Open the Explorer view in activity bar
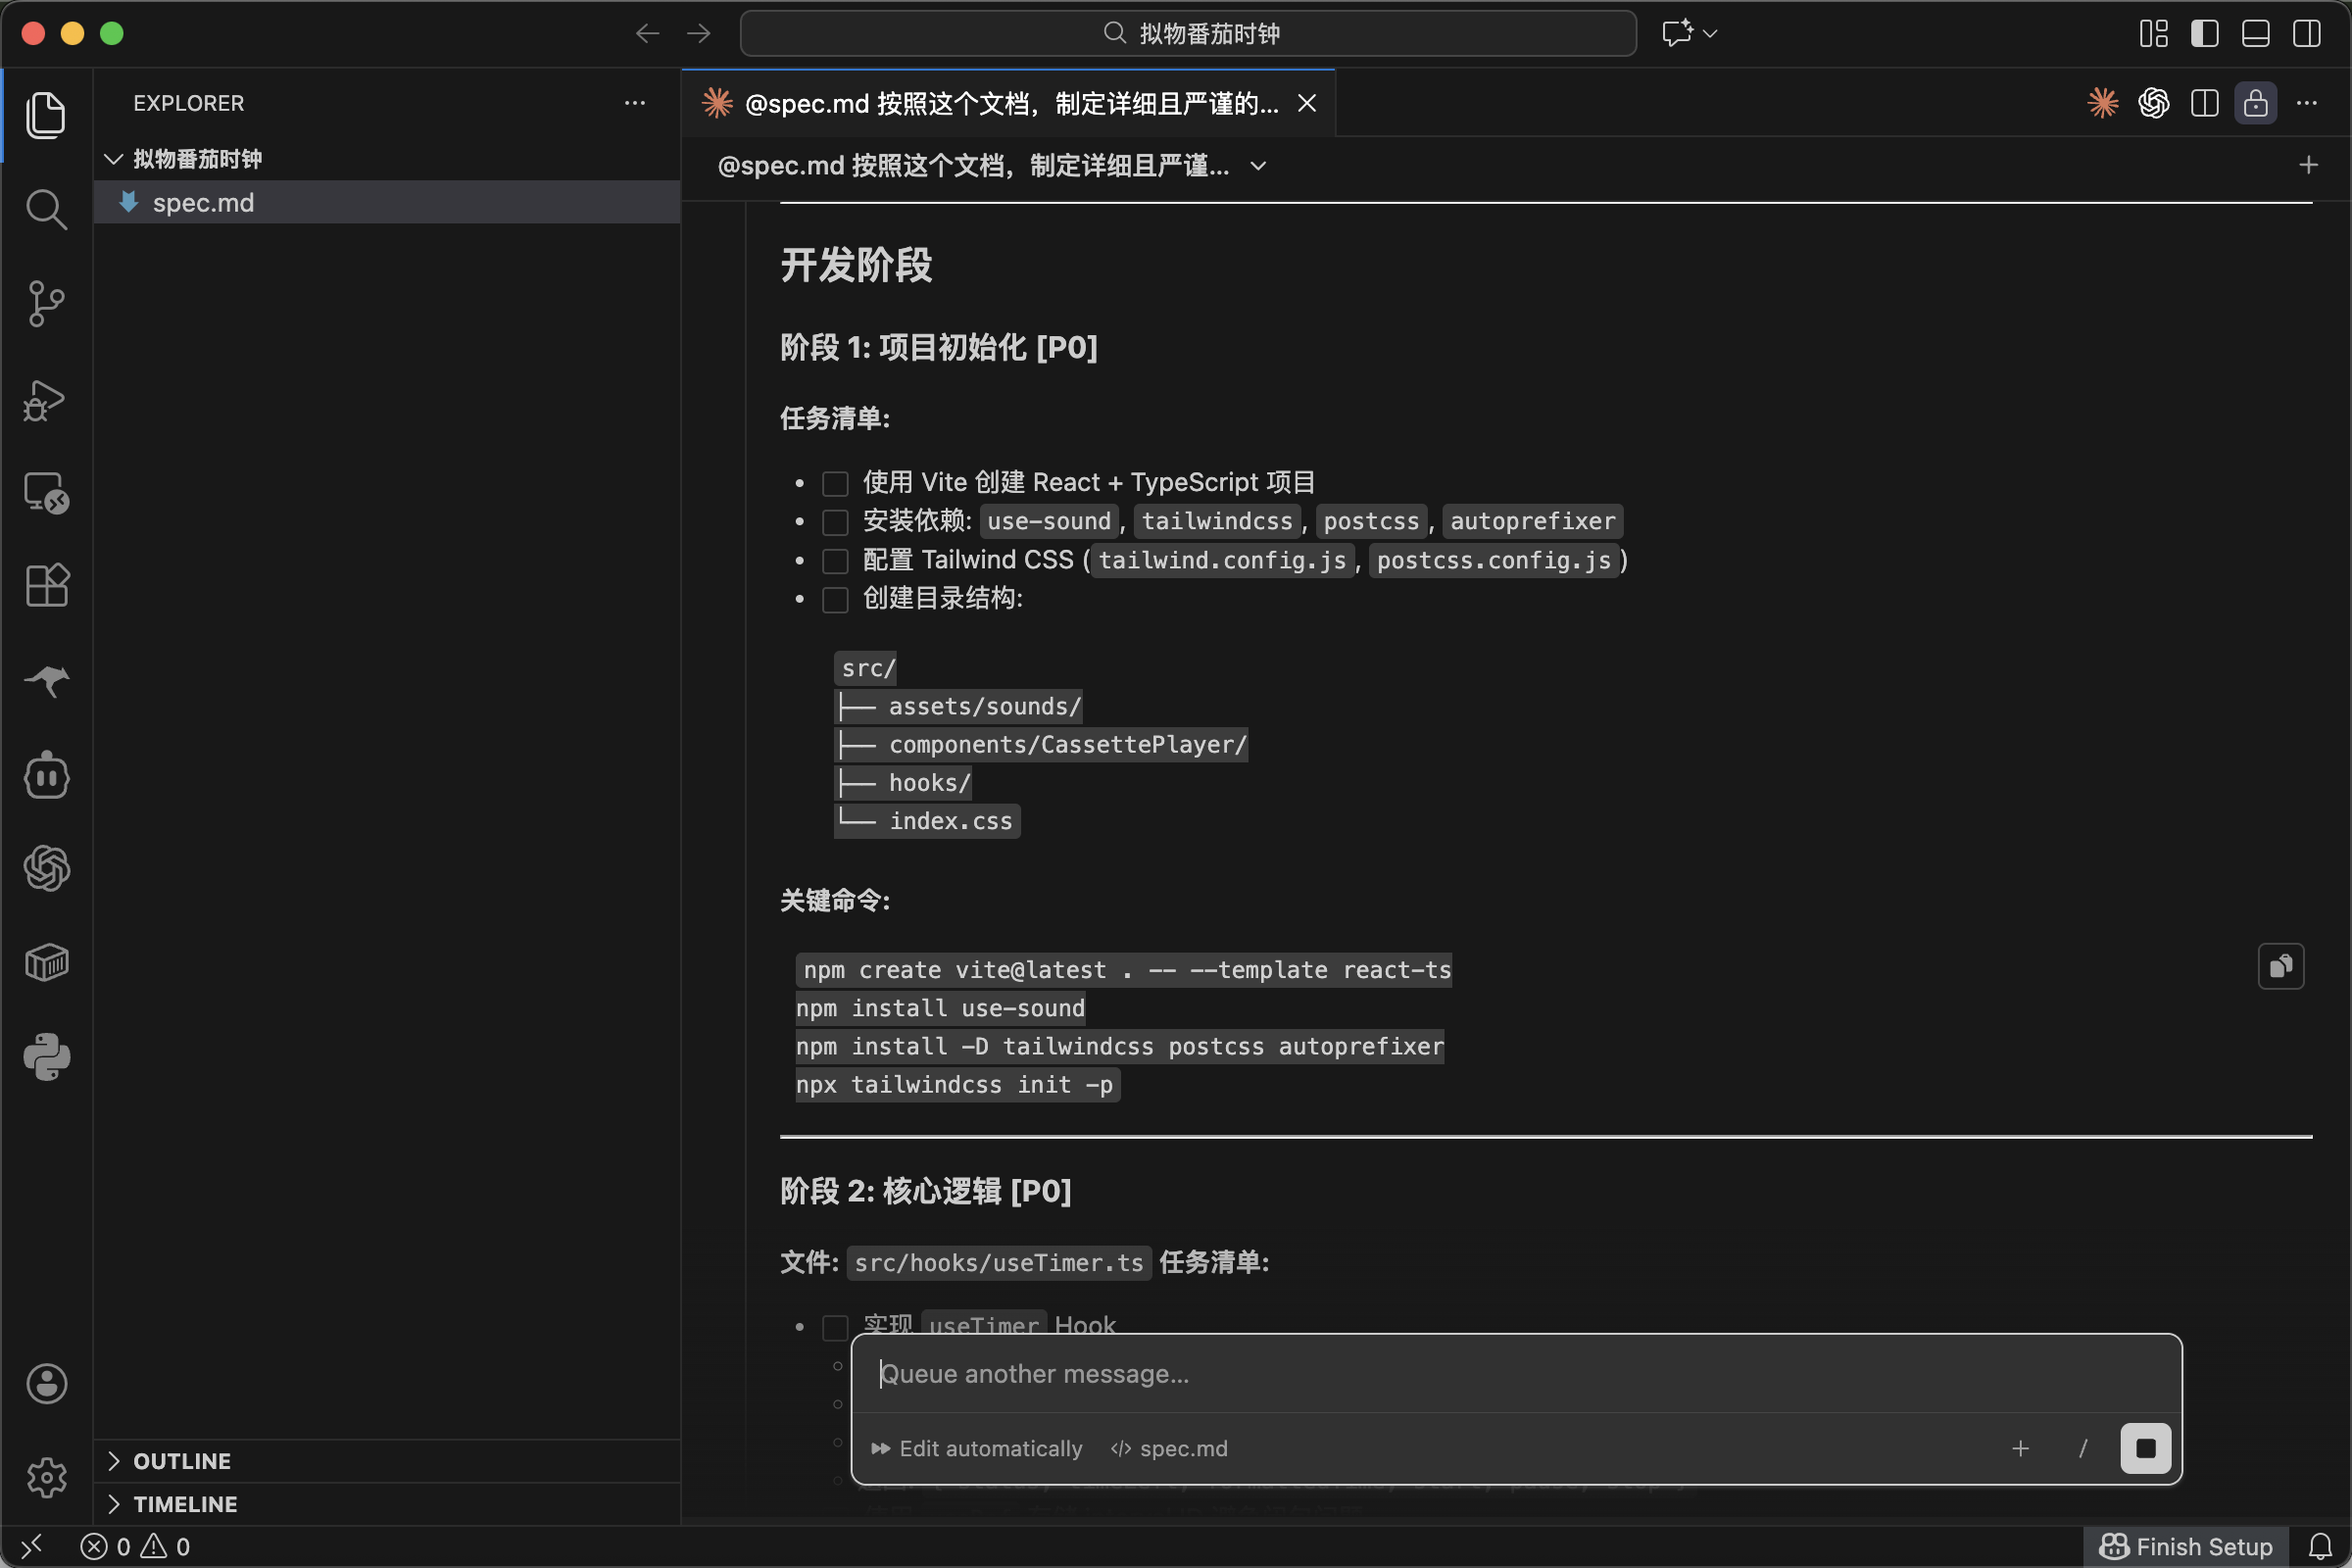This screenshot has height=1568, width=2352. point(46,115)
